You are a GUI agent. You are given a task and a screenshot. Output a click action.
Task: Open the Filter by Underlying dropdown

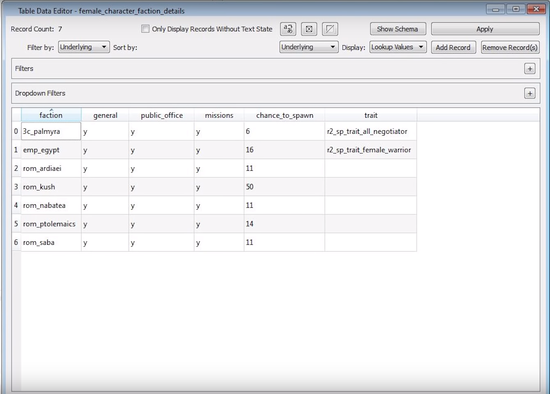pos(84,47)
